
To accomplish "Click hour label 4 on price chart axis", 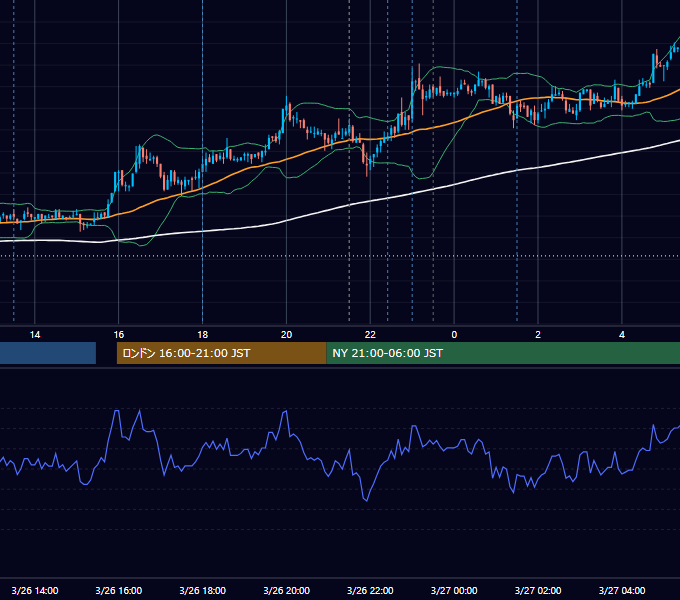I will (622, 335).
